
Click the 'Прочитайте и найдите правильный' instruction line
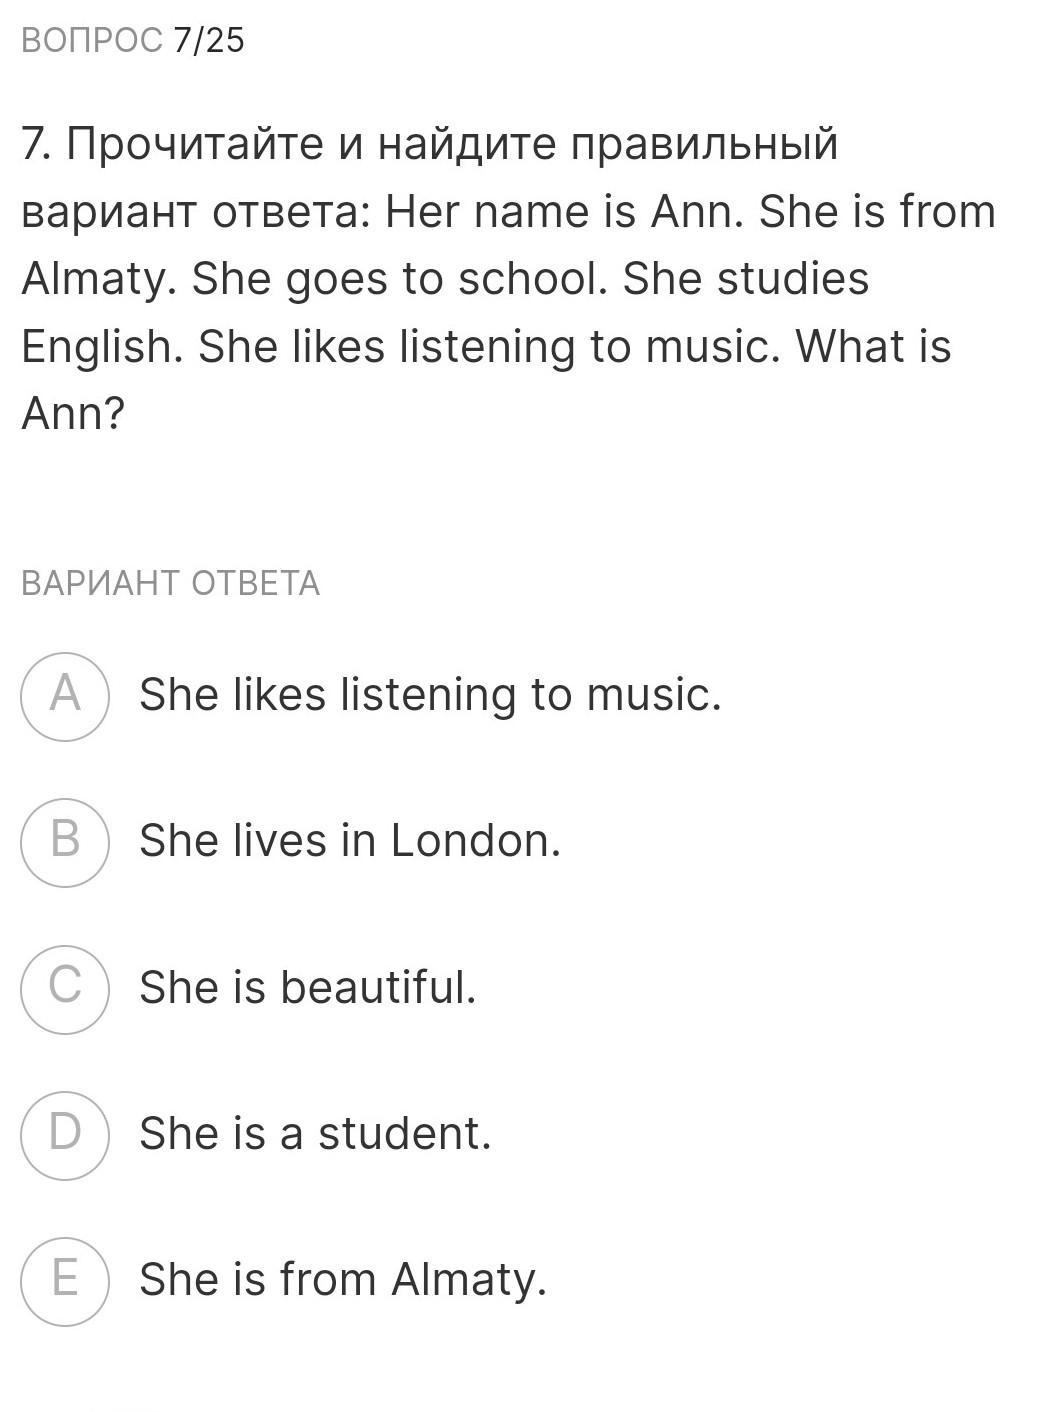click(452, 145)
